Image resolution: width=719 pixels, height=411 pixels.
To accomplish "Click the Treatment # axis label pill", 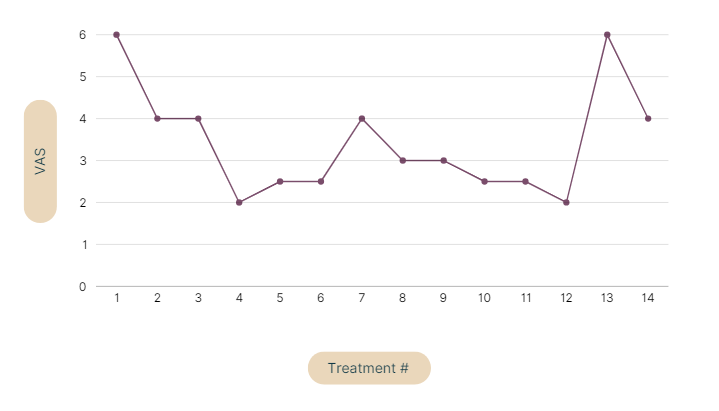I will (x=369, y=368).
